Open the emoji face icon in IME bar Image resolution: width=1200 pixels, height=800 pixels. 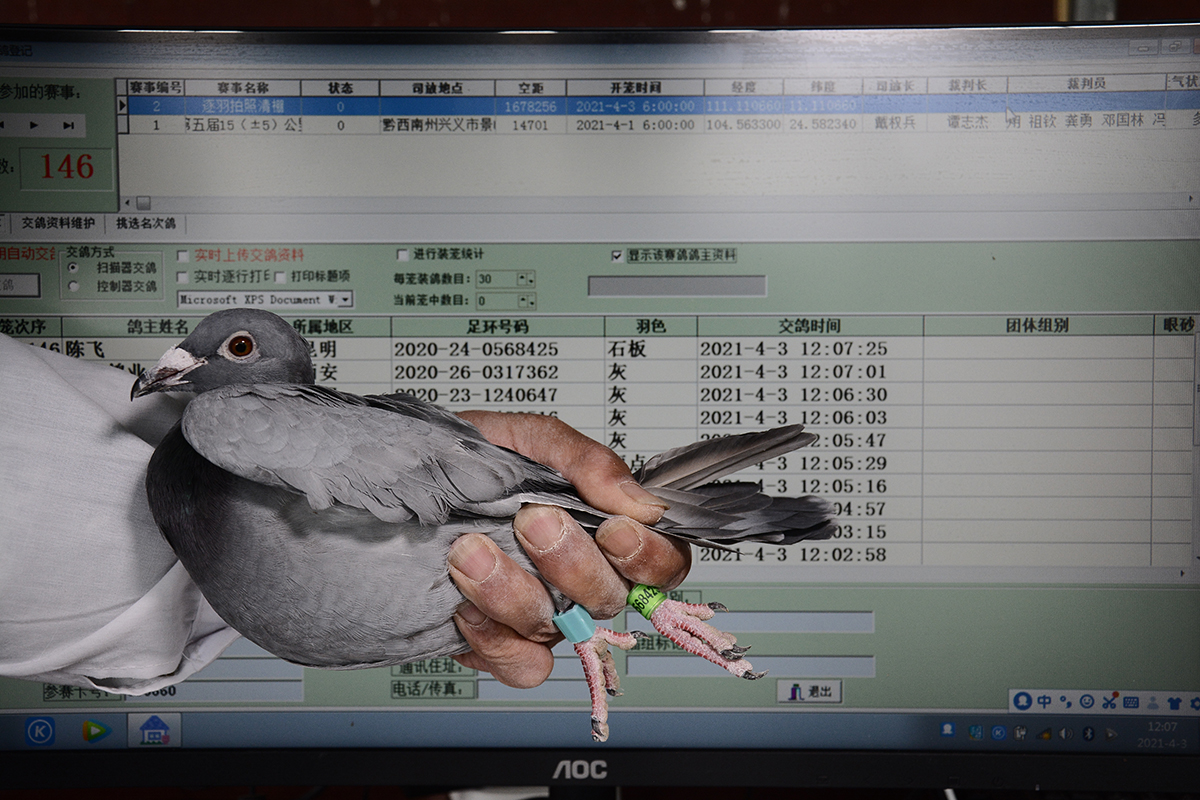tap(1087, 701)
